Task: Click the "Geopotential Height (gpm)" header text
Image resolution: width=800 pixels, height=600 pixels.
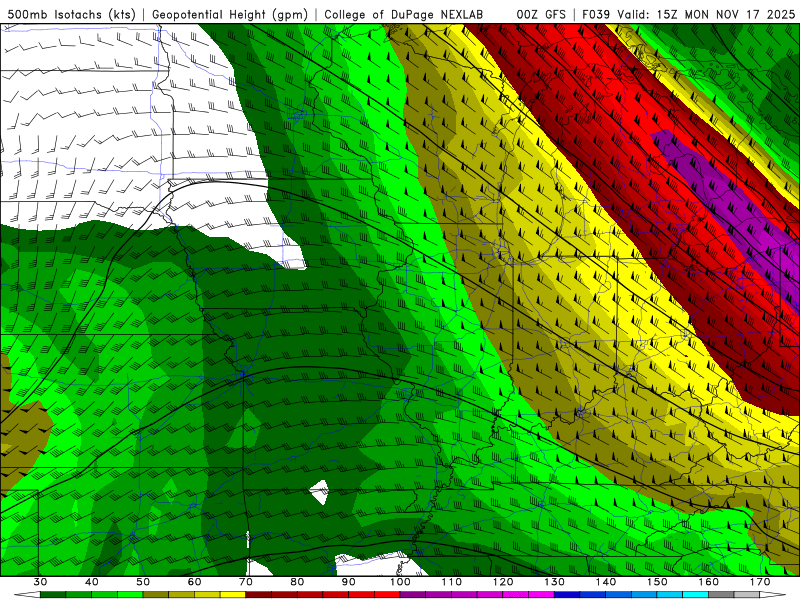Action: coord(230,14)
